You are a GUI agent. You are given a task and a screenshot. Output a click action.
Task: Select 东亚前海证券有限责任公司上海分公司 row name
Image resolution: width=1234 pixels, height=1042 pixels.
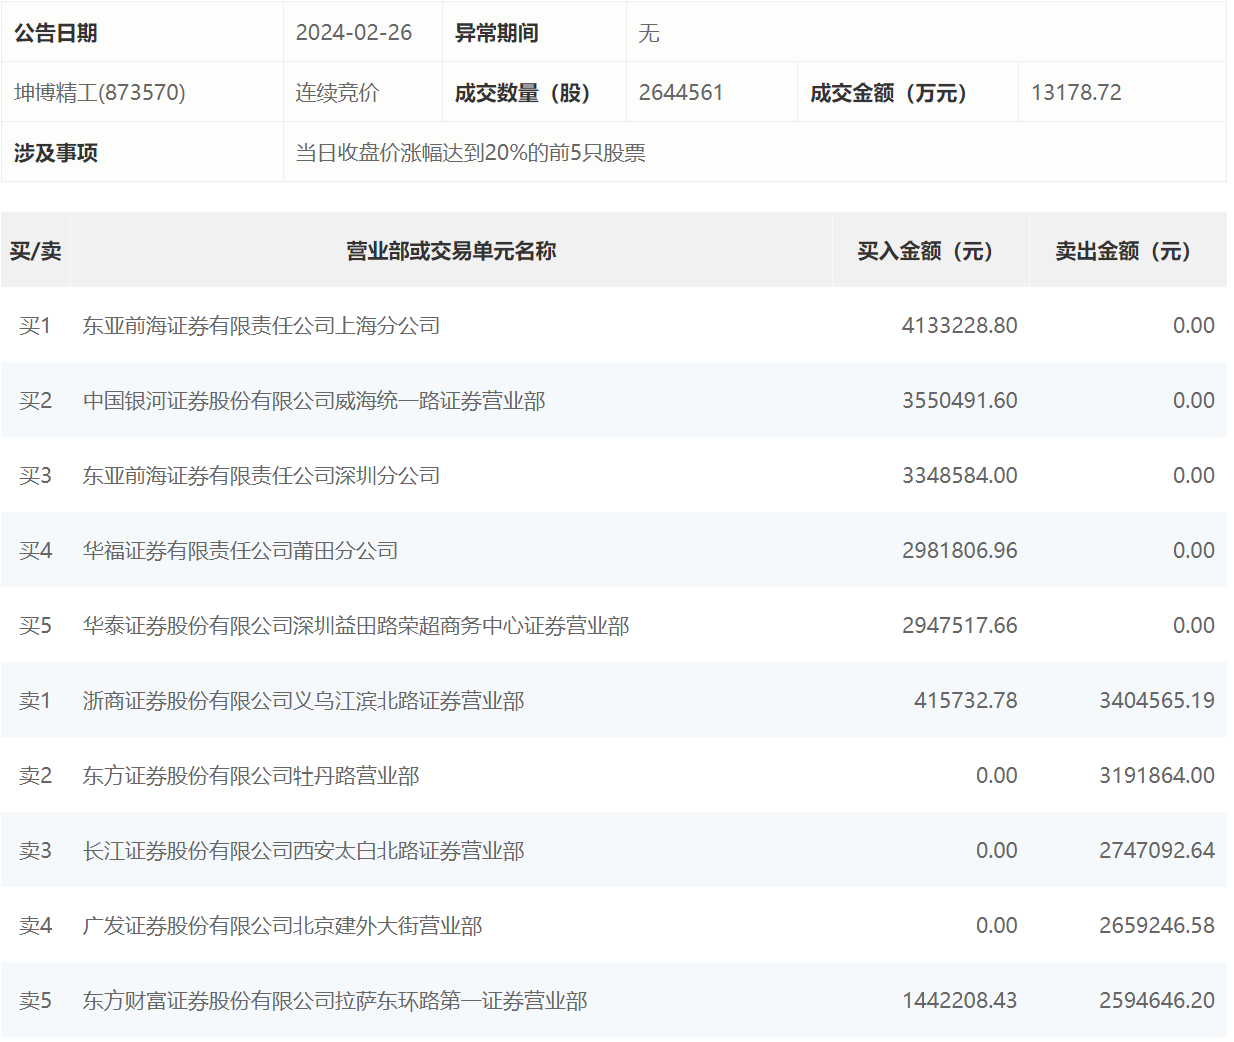(262, 326)
